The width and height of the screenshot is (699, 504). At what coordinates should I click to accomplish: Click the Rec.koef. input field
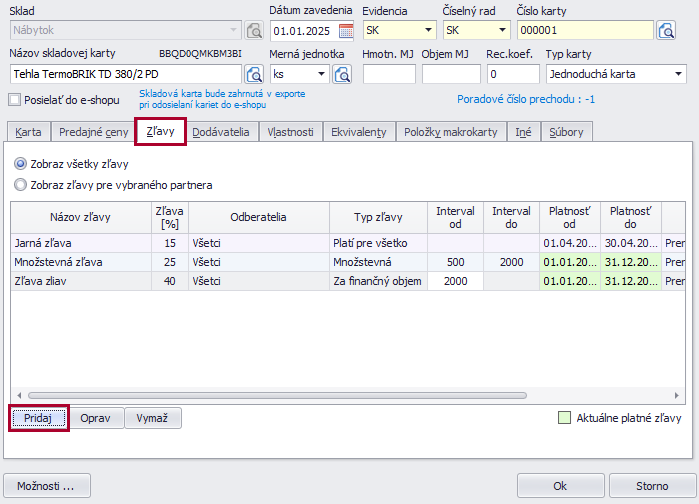(513, 74)
